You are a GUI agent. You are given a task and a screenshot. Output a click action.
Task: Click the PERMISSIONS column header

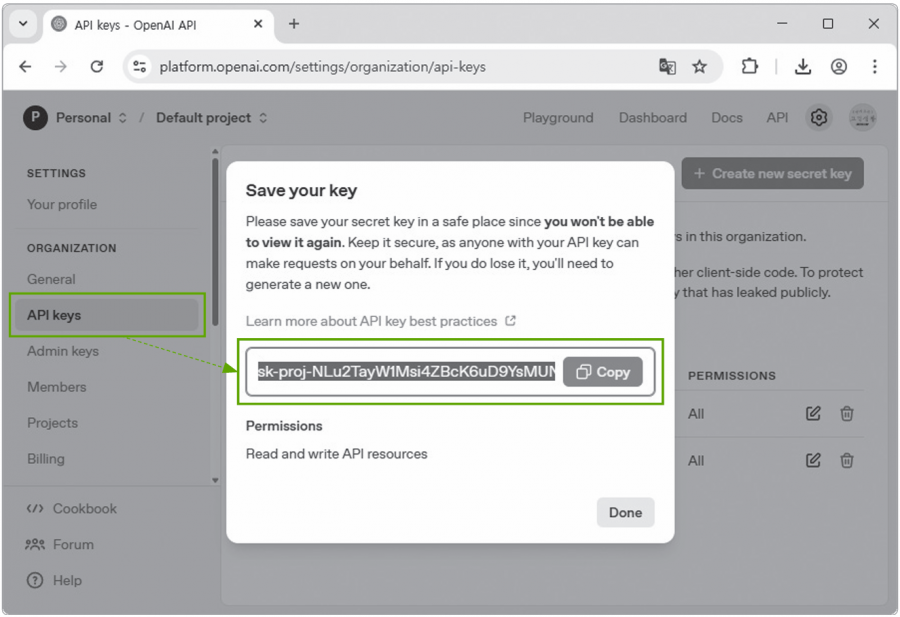pyautogui.click(x=732, y=376)
